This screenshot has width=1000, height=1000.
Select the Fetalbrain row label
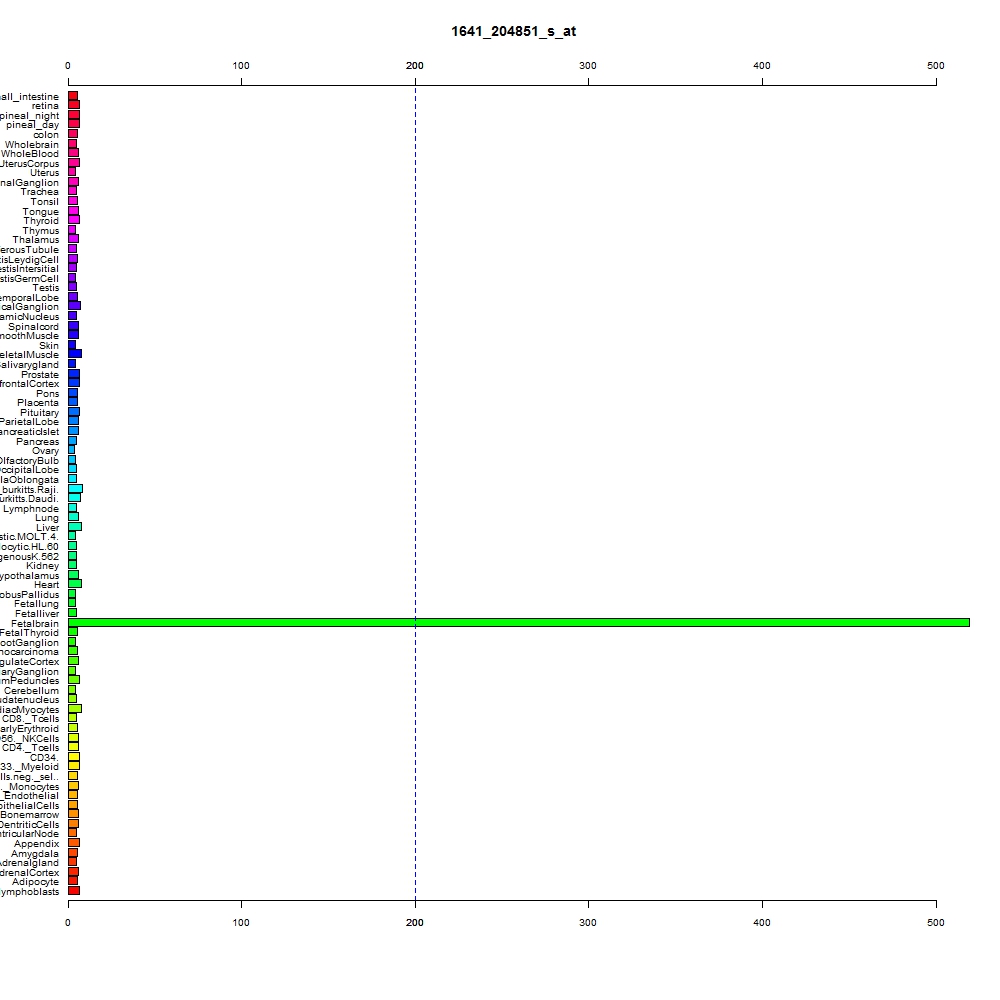(35, 623)
